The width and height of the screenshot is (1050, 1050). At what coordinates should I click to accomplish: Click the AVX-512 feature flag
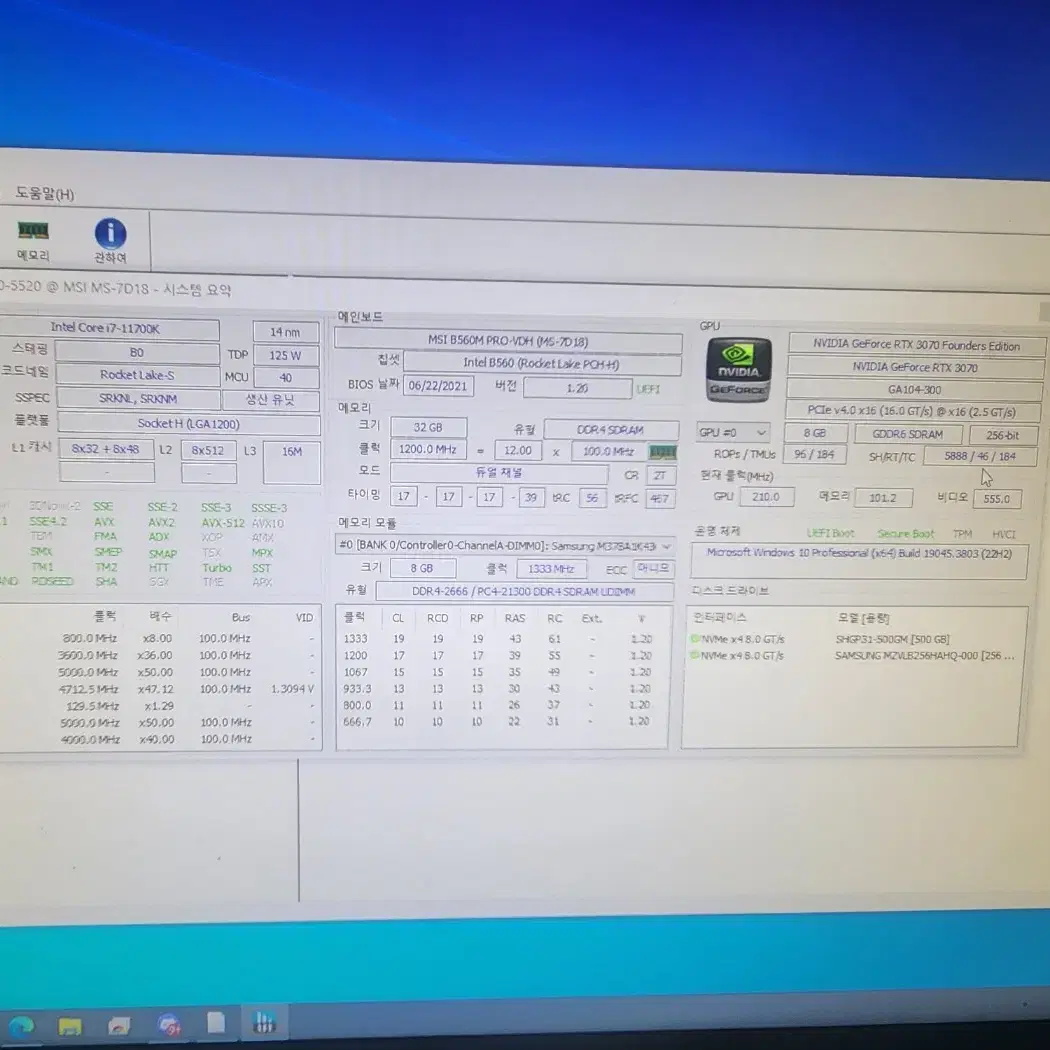[223, 522]
